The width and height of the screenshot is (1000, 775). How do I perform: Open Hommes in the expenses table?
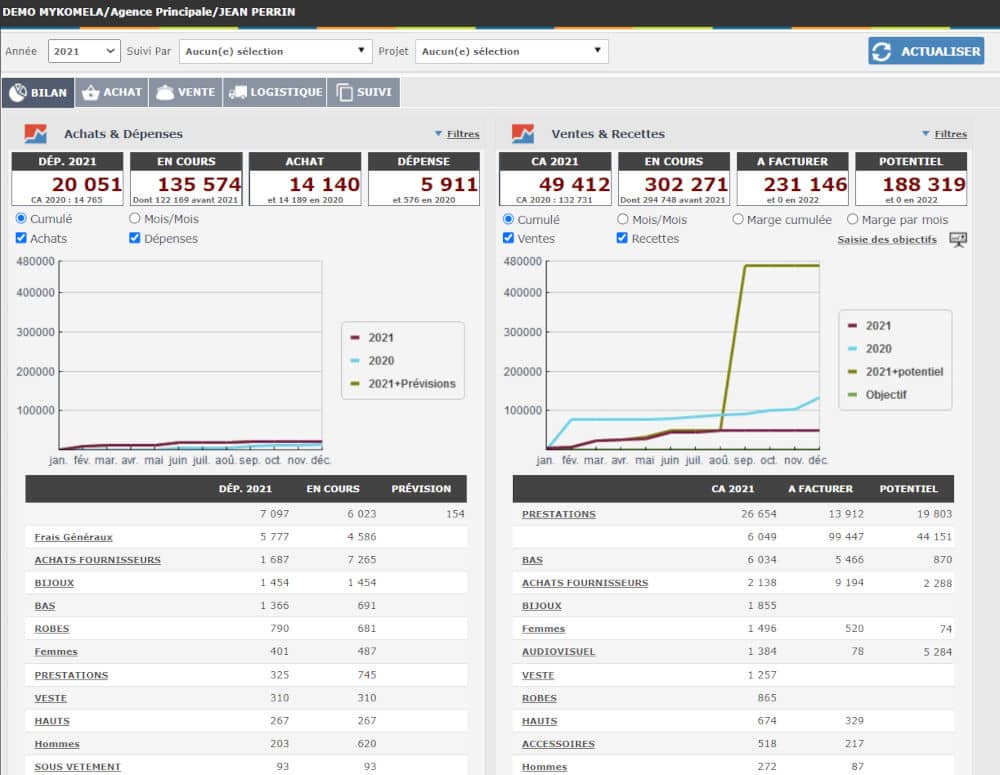[x=57, y=744]
